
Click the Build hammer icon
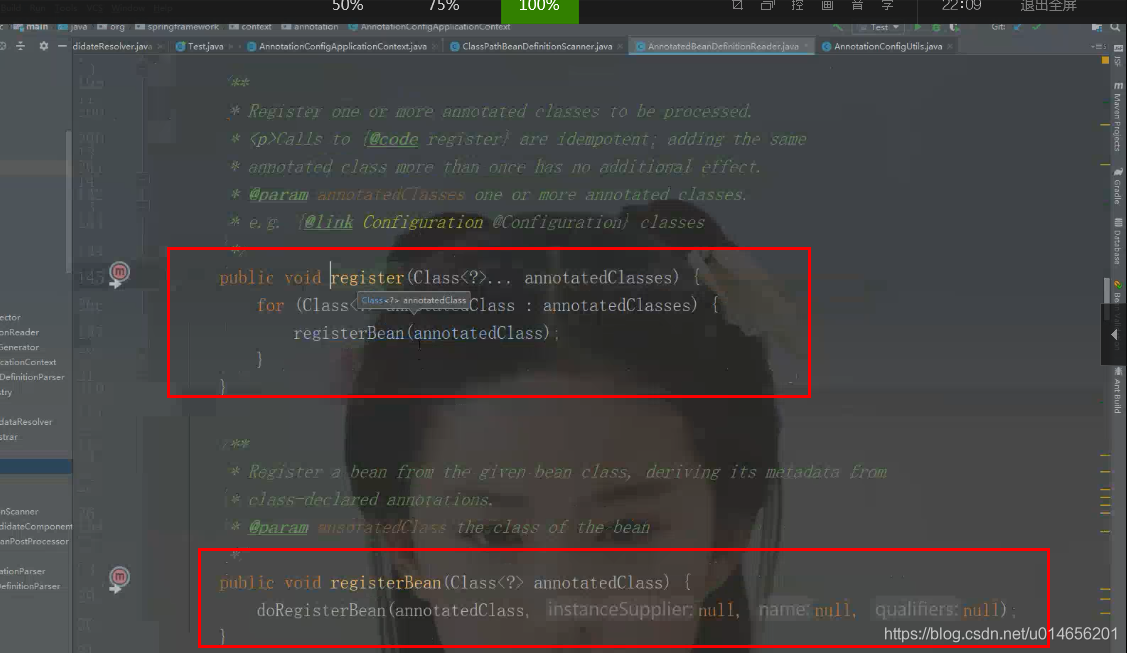pyautogui.click(x=838, y=27)
